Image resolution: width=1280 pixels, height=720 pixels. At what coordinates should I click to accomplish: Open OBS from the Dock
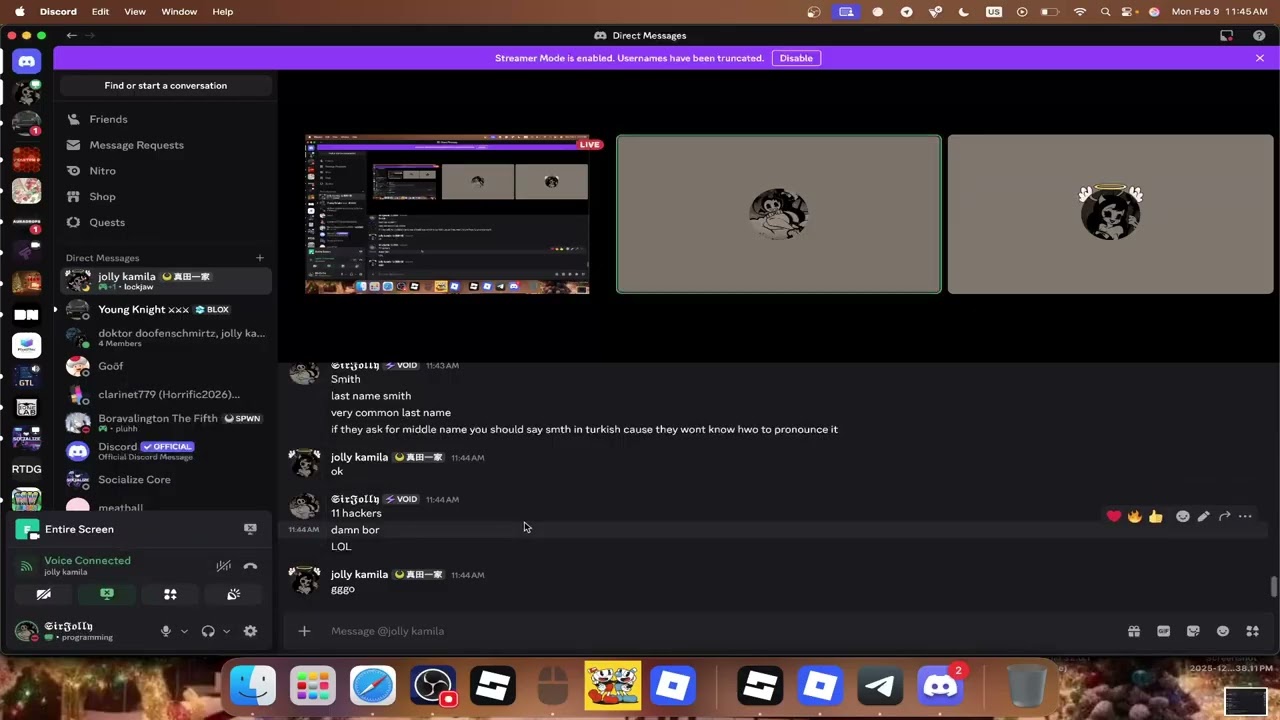(x=433, y=686)
